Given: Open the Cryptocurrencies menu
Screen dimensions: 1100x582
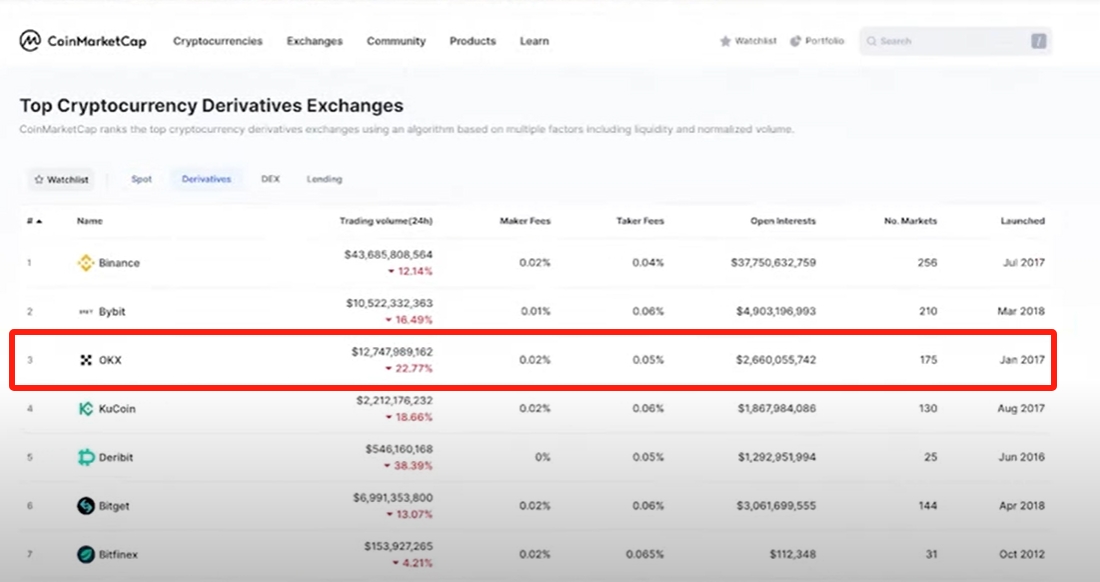Looking at the screenshot, I should (x=217, y=41).
